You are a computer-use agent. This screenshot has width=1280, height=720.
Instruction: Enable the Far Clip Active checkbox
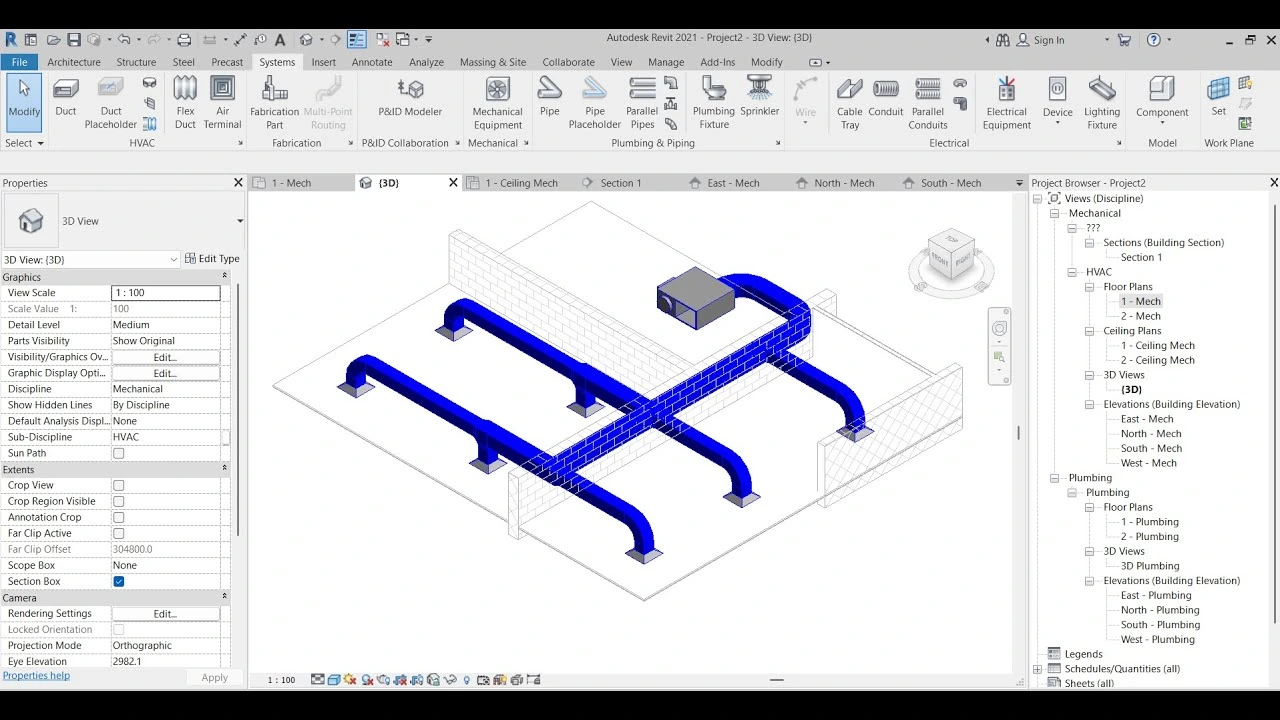(119, 533)
